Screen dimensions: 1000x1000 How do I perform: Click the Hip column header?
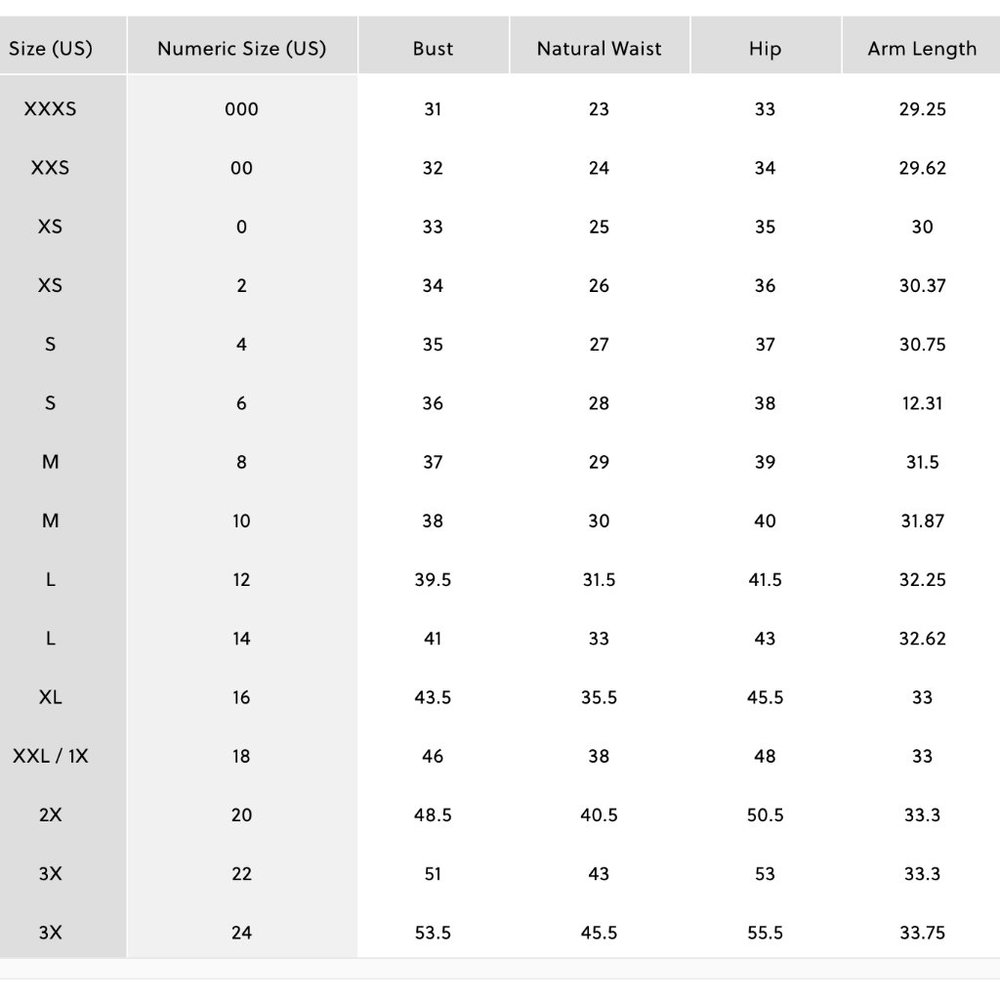coord(765,49)
